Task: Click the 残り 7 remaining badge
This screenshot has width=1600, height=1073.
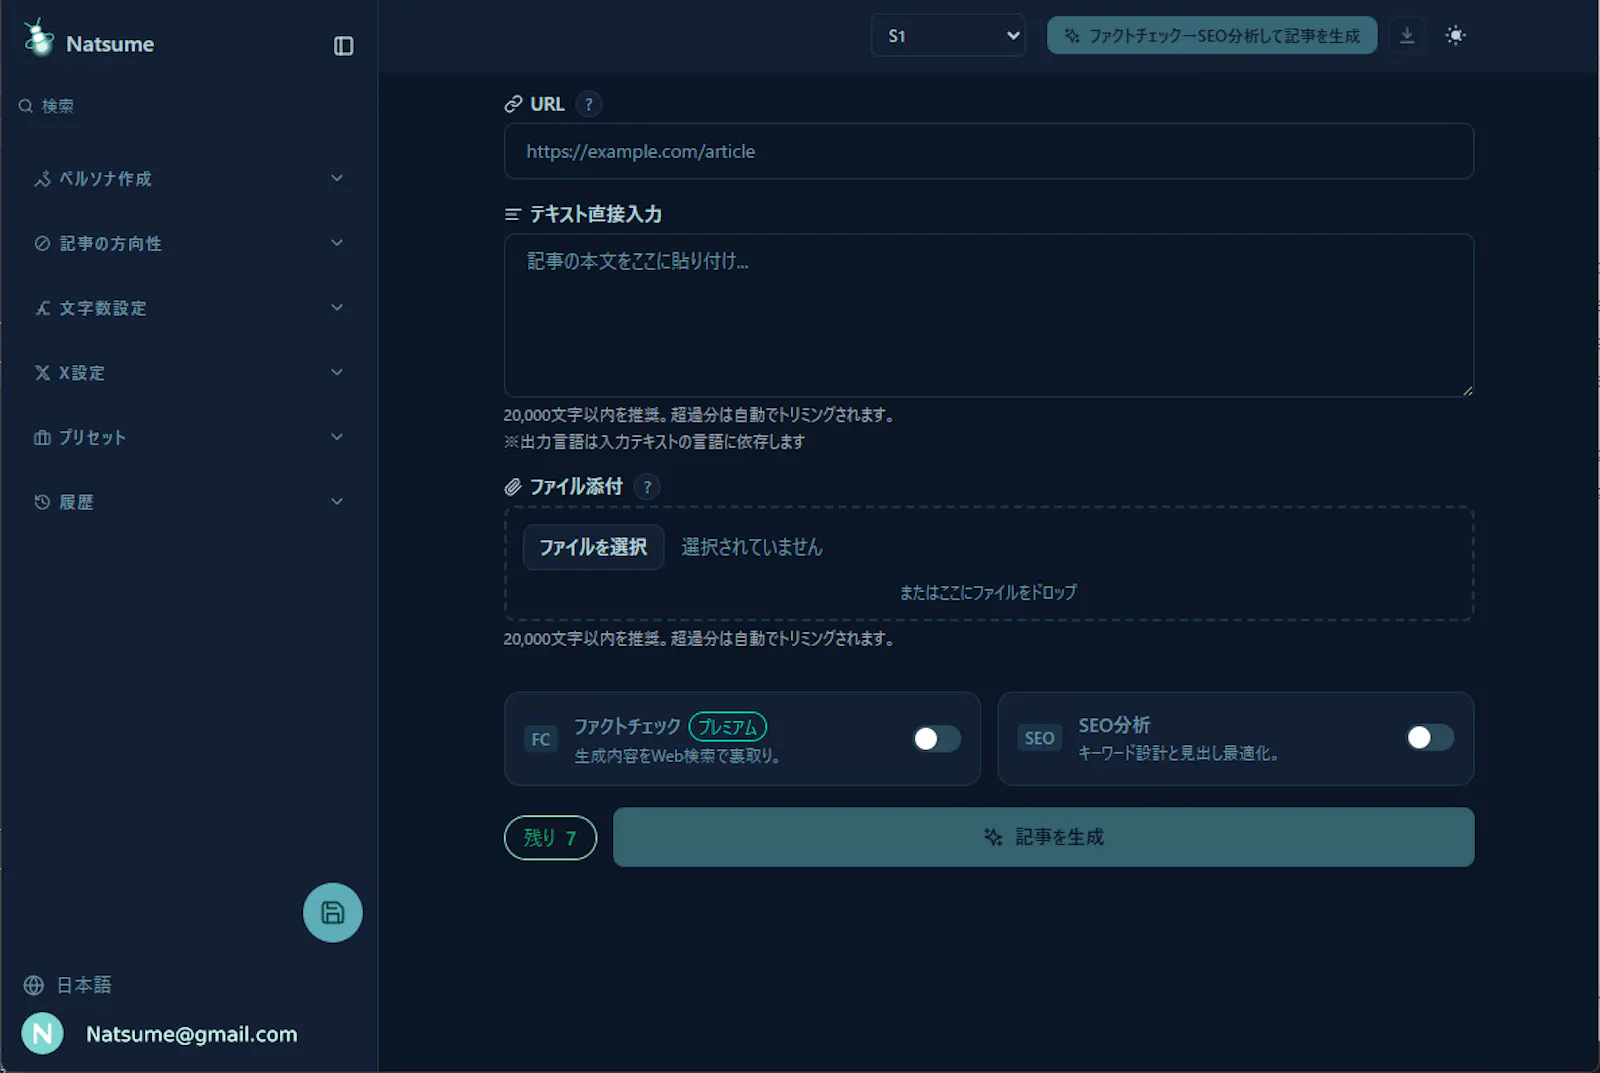Action: tap(550, 838)
